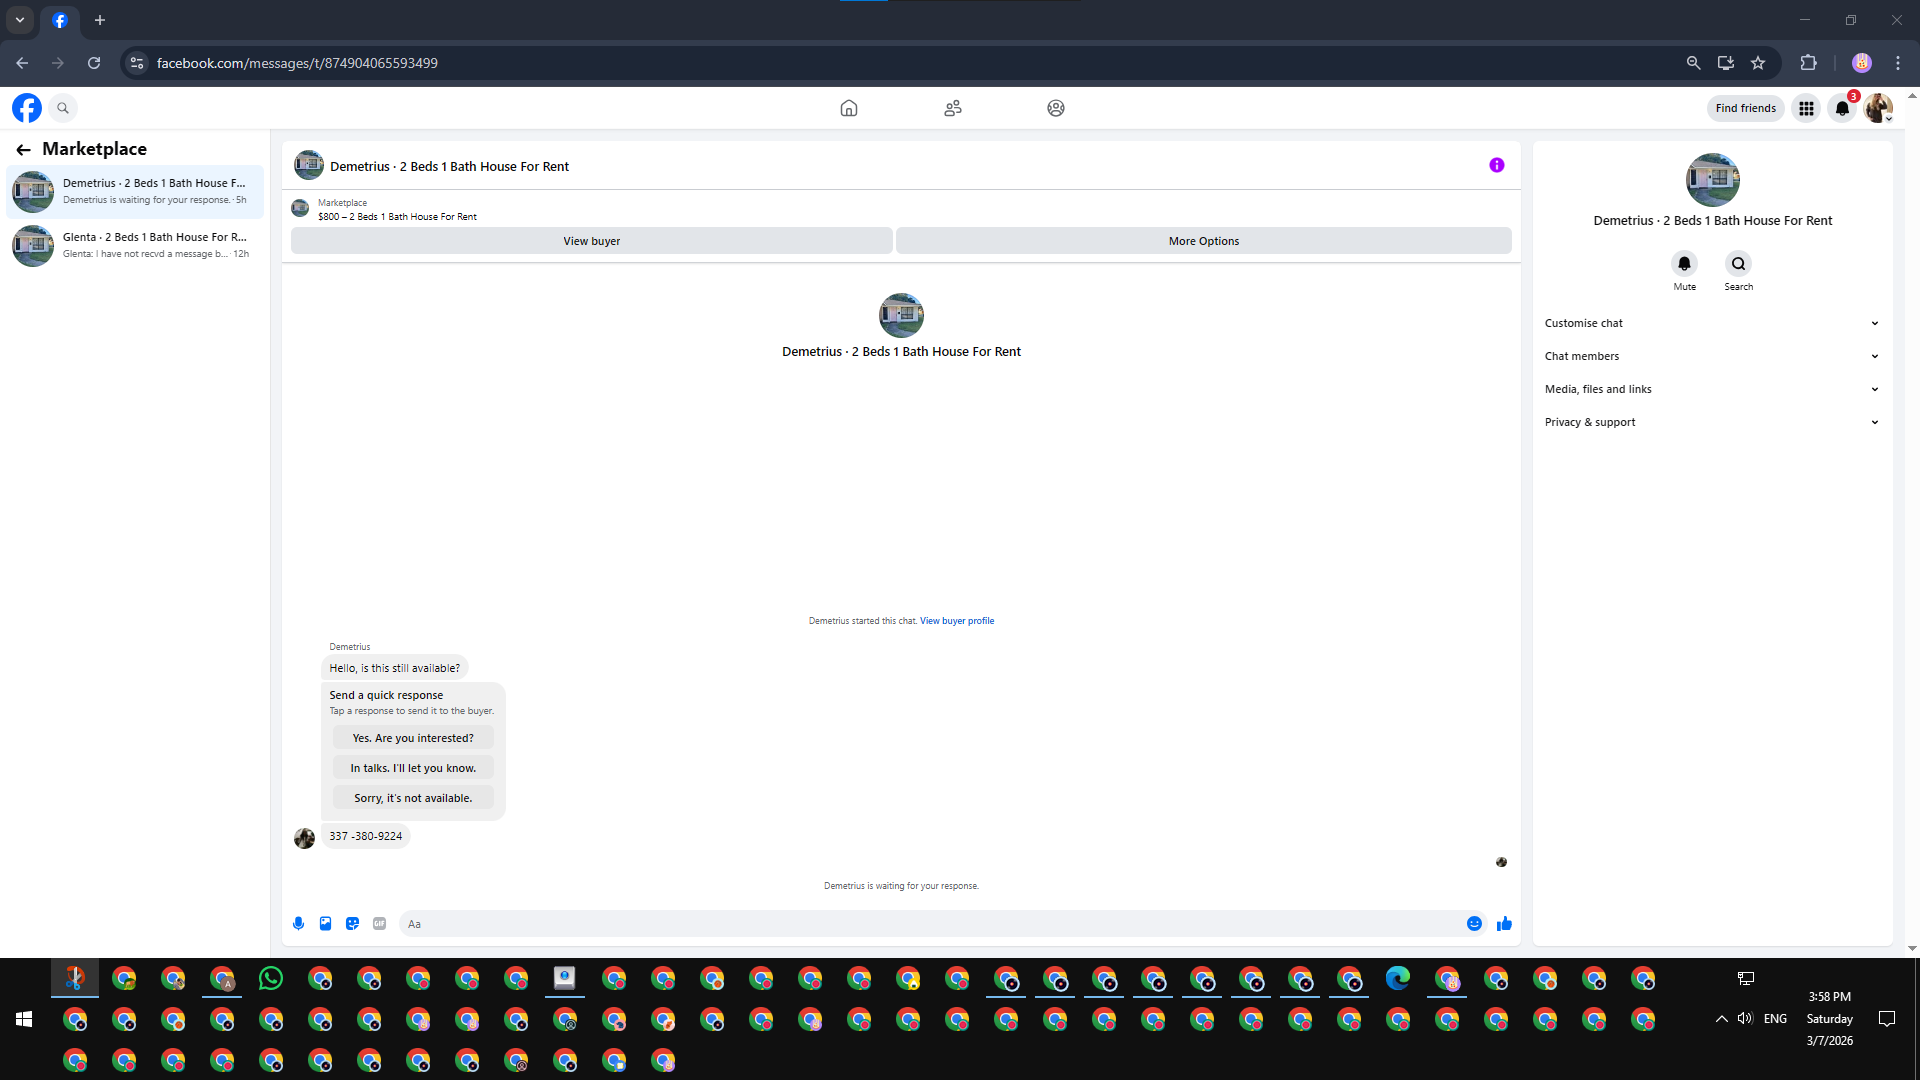Send quick reply "Yes. Are you interested?"
This screenshot has width=1920, height=1080.
(413, 738)
